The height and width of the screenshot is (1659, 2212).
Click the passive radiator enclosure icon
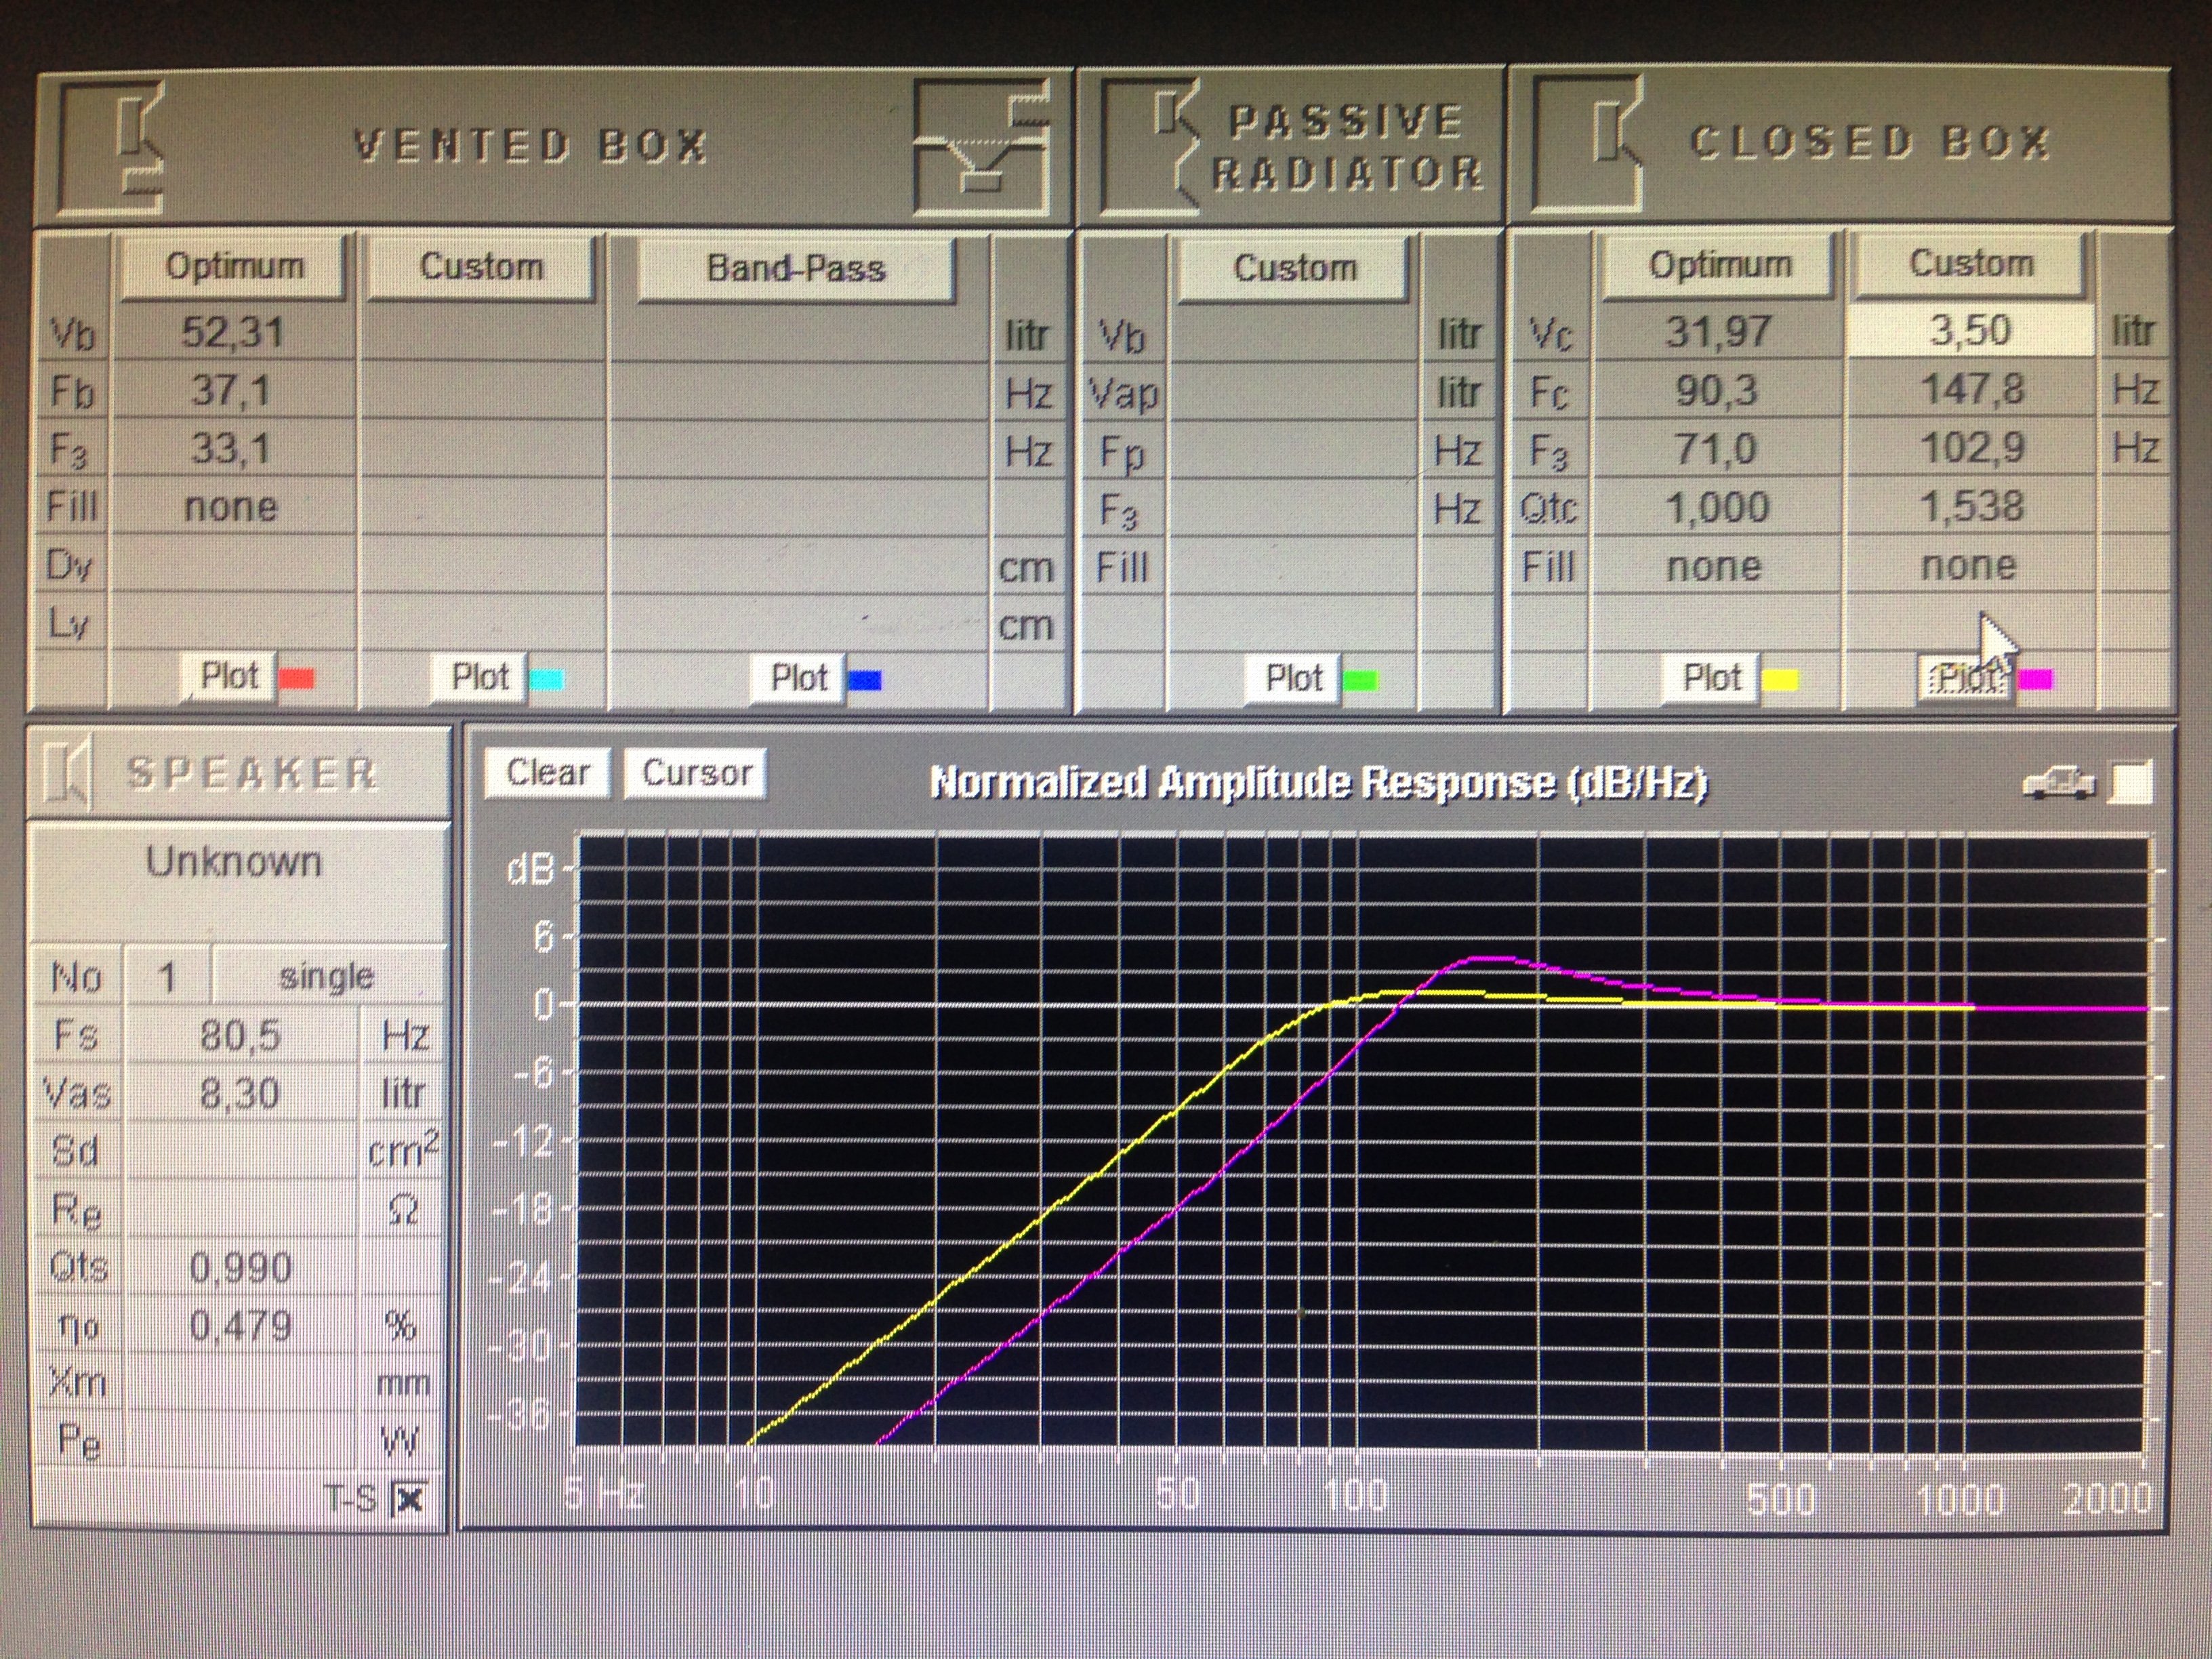(x=1150, y=147)
